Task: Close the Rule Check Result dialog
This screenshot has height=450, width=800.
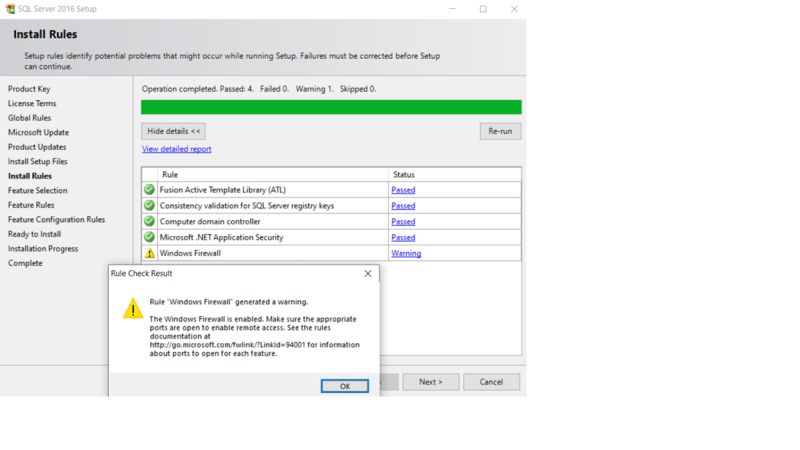Action: tap(367, 273)
